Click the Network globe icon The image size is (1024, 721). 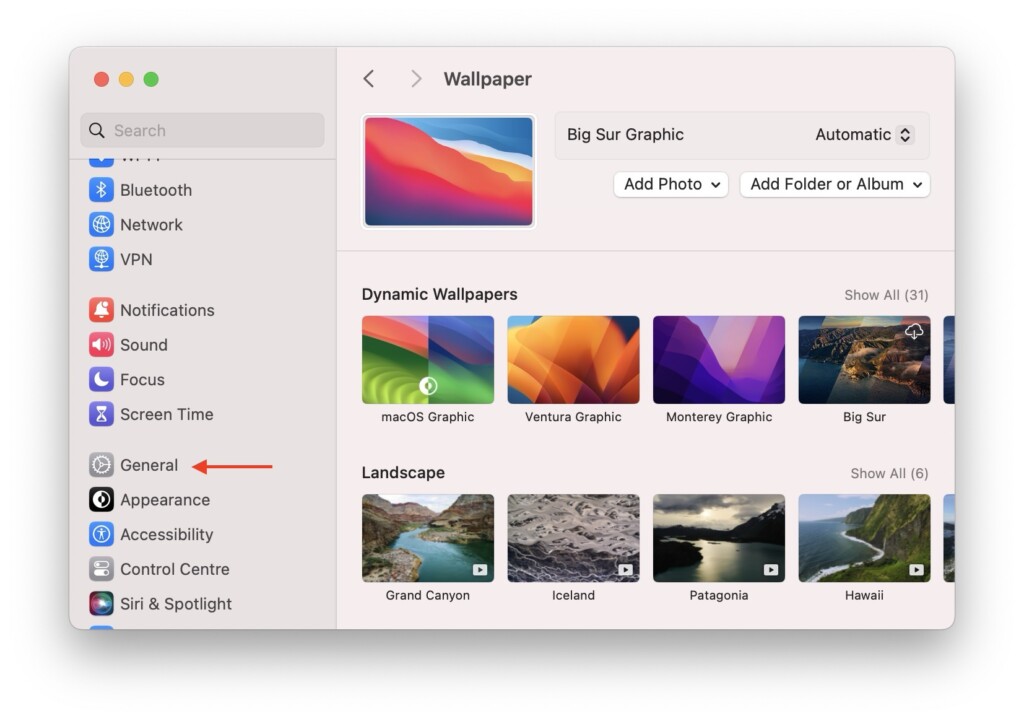point(101,225)
